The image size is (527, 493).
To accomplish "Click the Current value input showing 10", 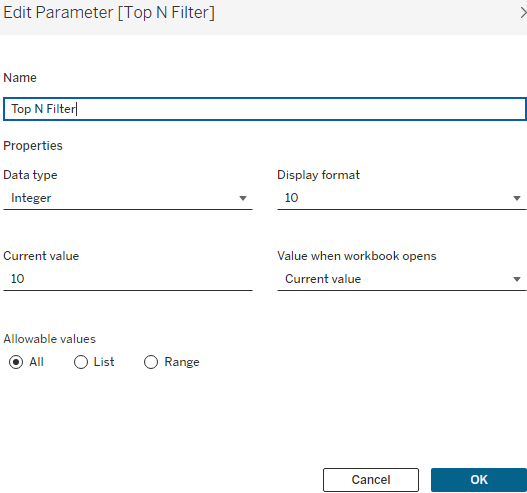I will tap(128, 279).
